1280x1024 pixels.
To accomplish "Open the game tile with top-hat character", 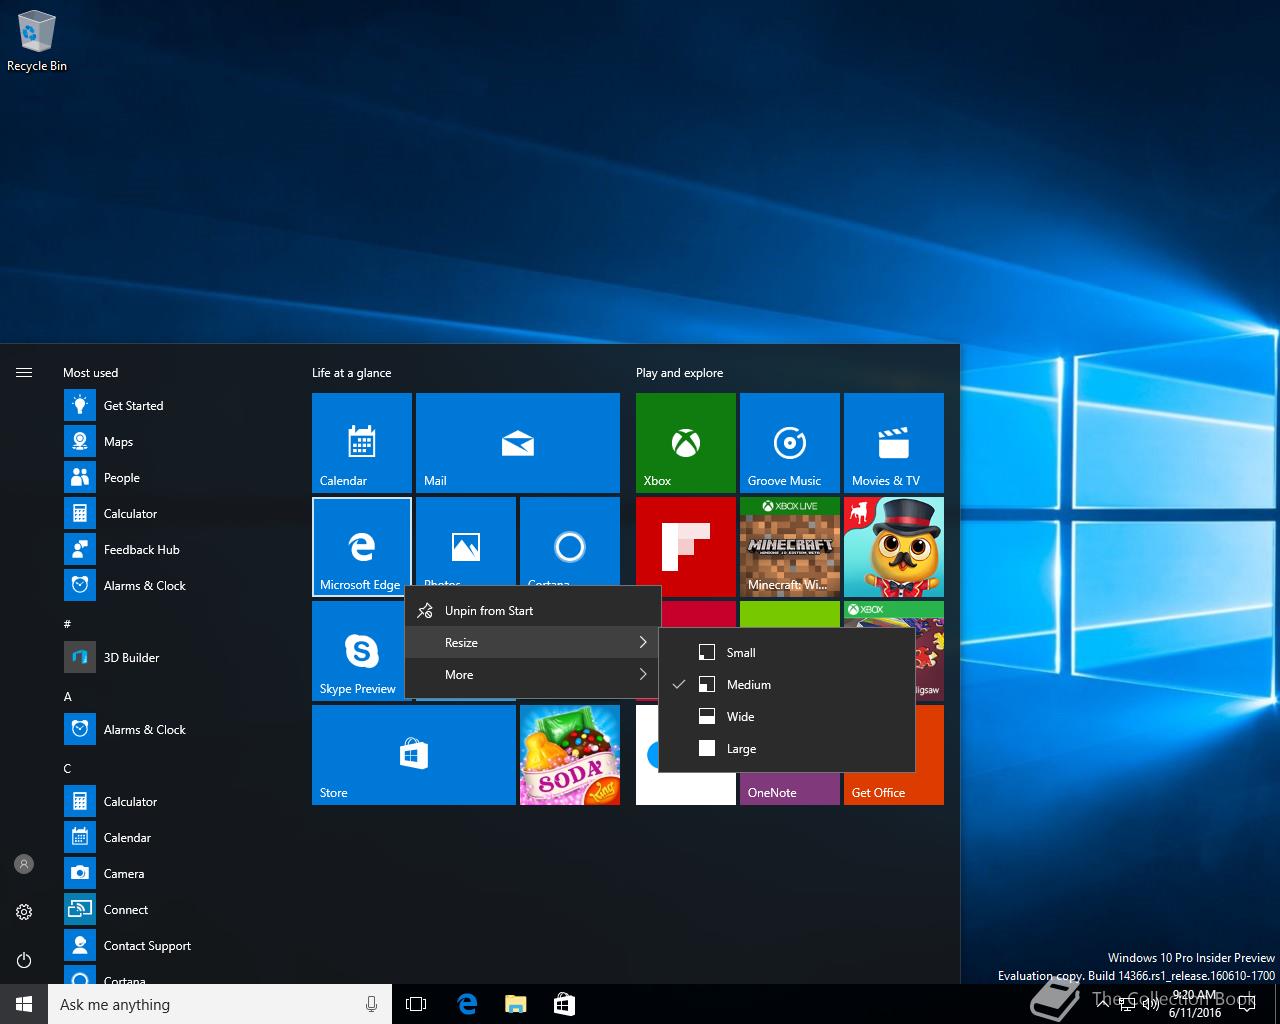I will tap(894, 546).
